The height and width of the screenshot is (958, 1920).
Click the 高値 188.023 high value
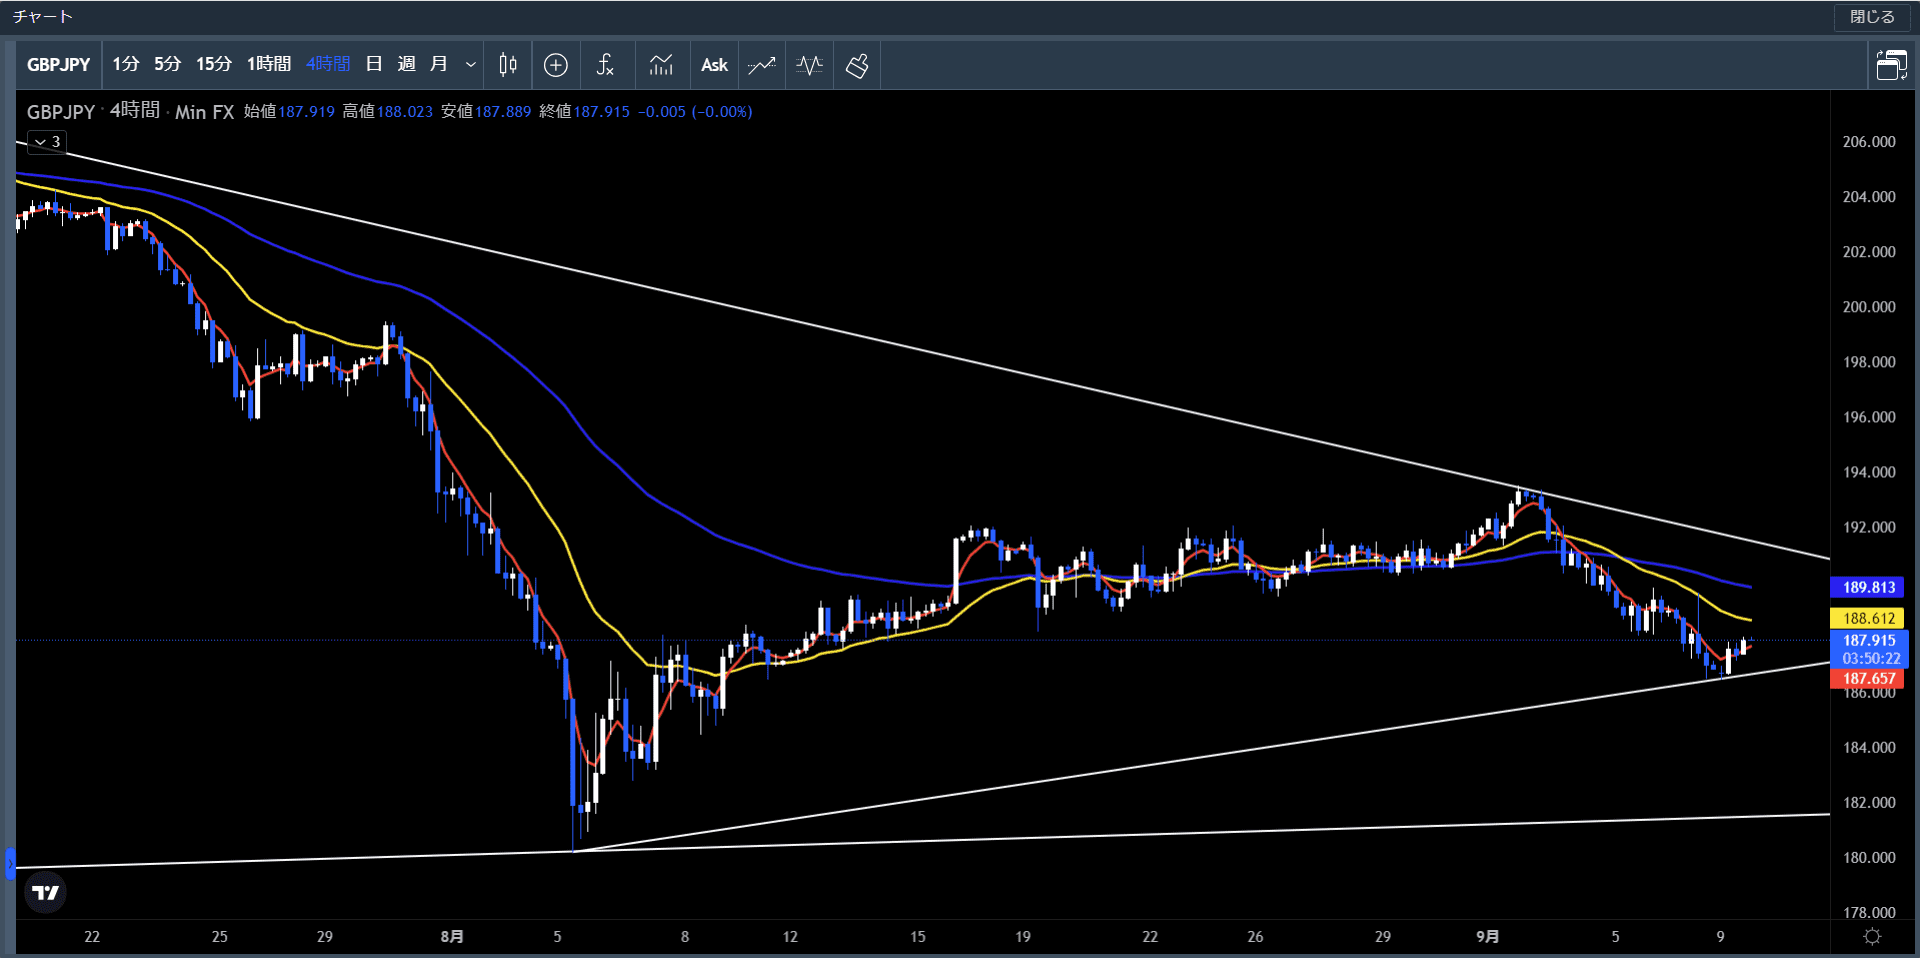click(388, 112)
